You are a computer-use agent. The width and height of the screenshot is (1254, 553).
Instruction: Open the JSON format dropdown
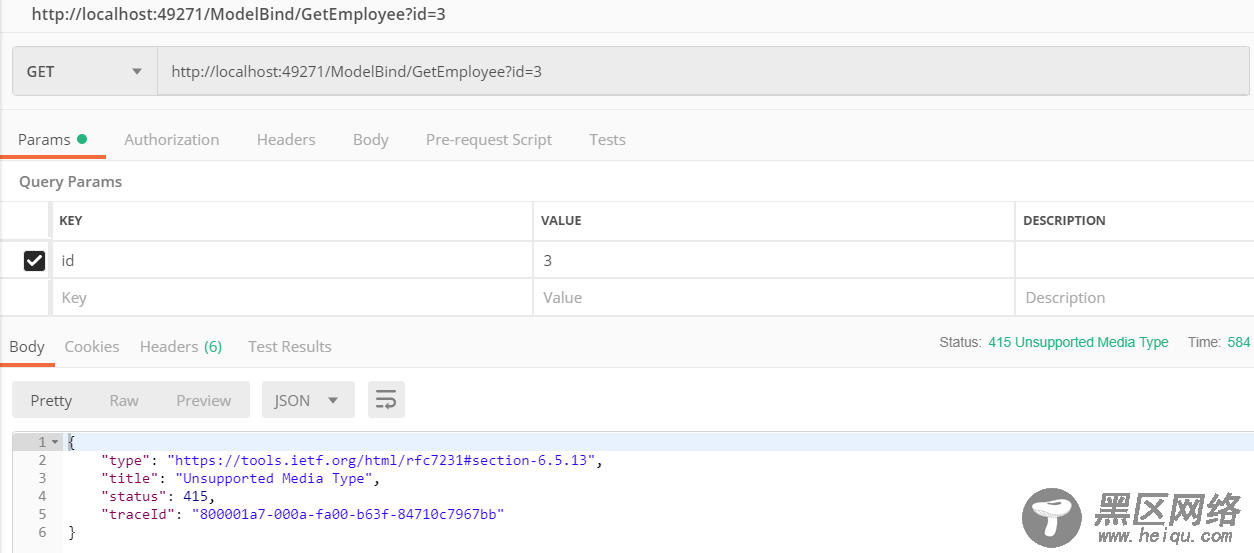tap(308, 400)
